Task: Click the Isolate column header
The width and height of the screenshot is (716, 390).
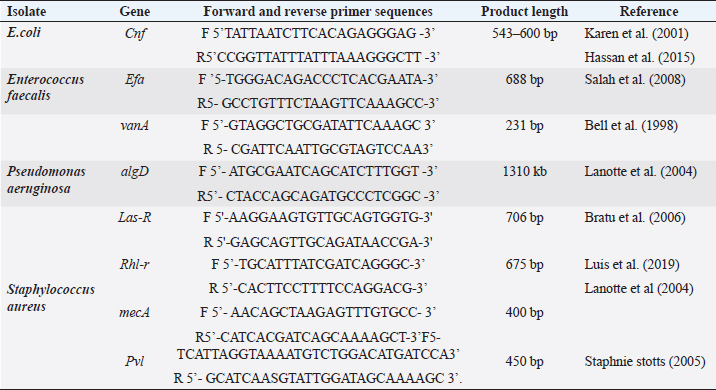Action: coord(26,11)
